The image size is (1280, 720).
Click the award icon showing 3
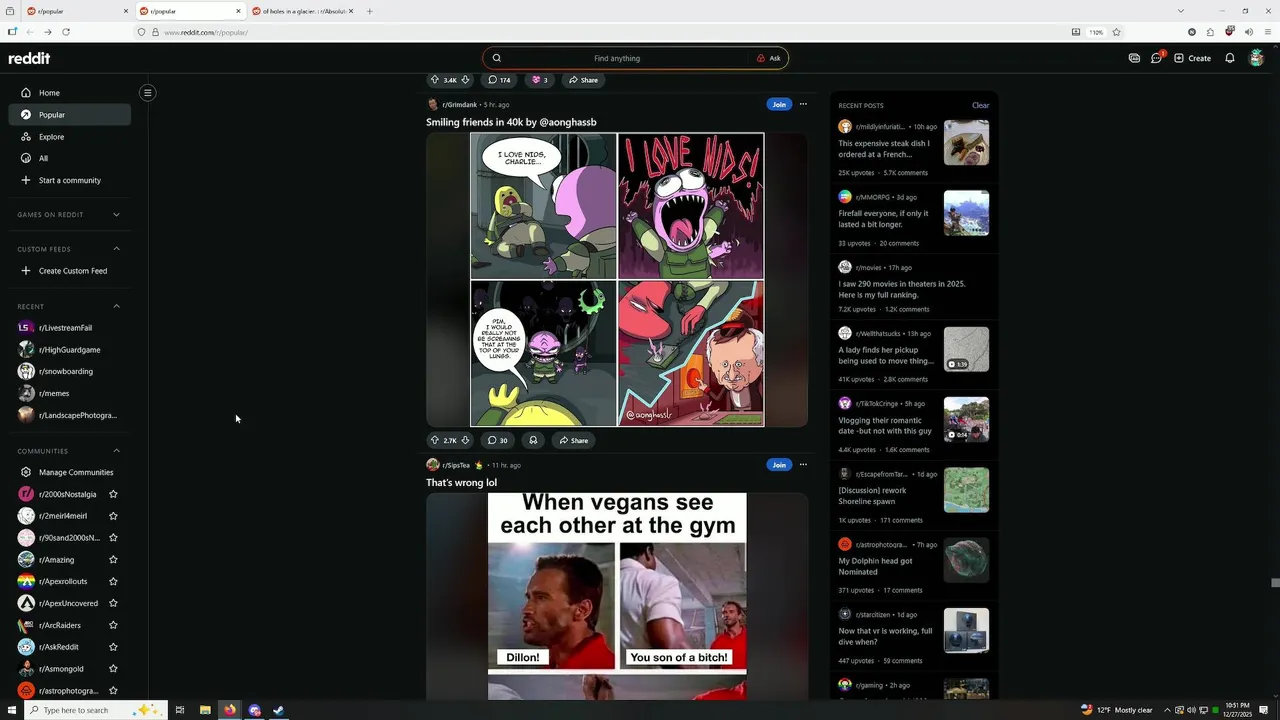539,80
